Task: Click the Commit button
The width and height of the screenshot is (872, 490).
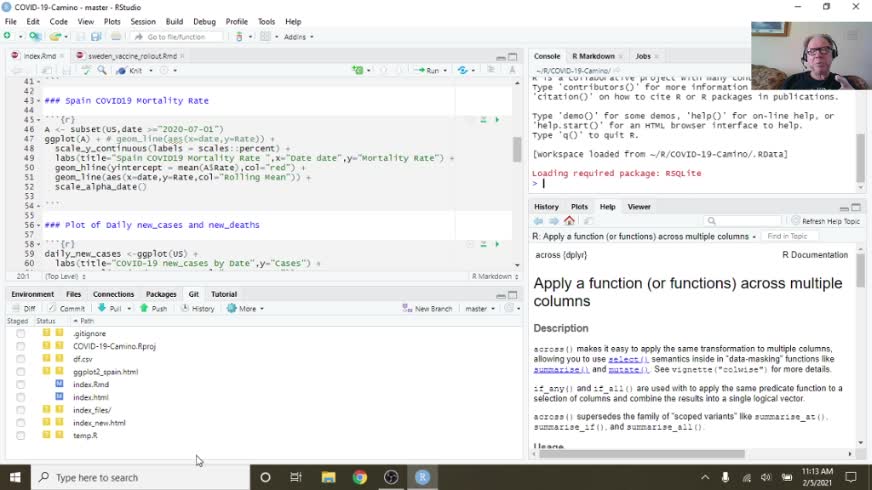Action: coord(66,309)
